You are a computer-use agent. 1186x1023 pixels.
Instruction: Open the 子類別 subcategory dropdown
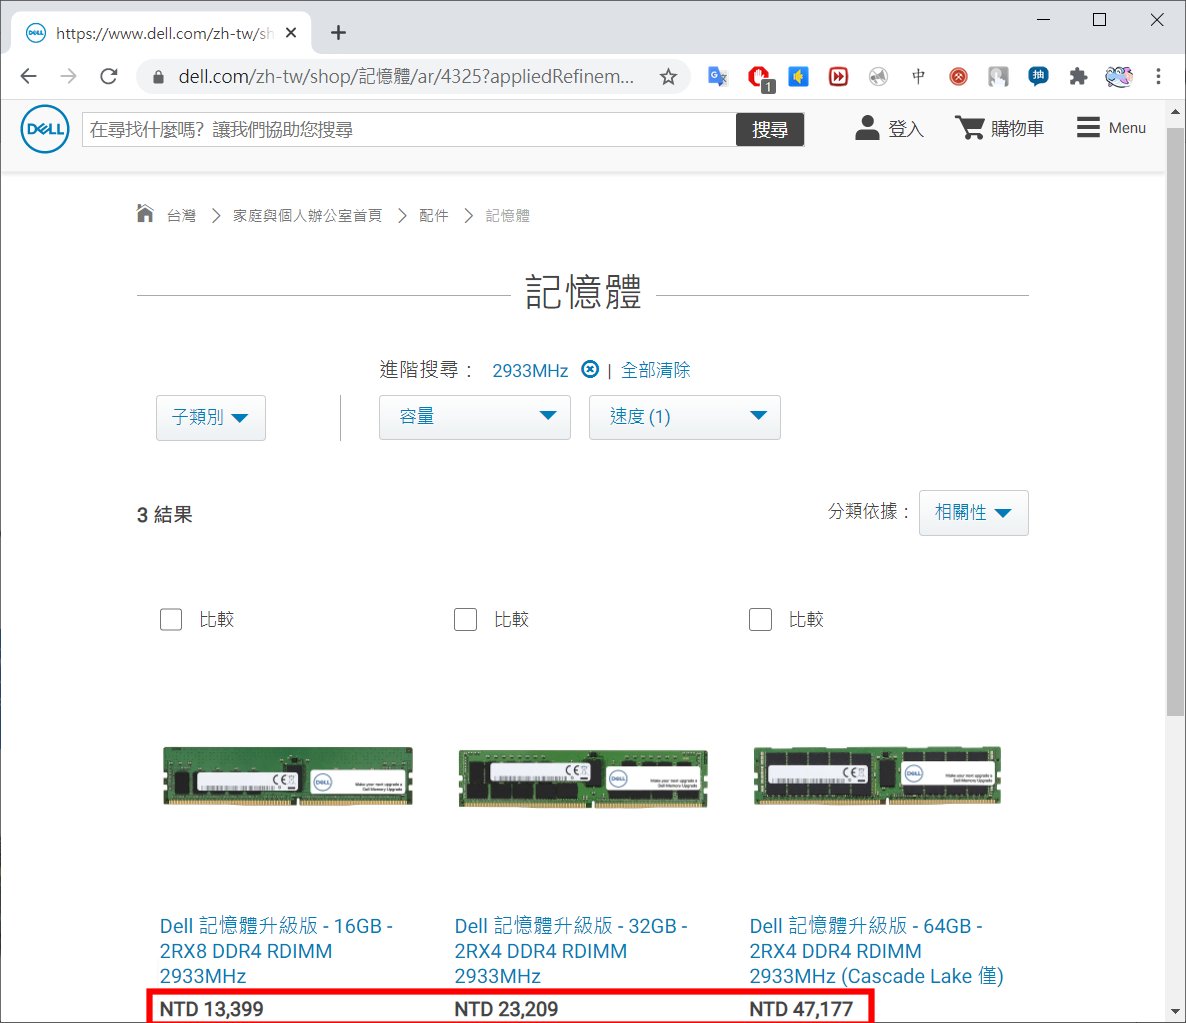tap(210, 417)
